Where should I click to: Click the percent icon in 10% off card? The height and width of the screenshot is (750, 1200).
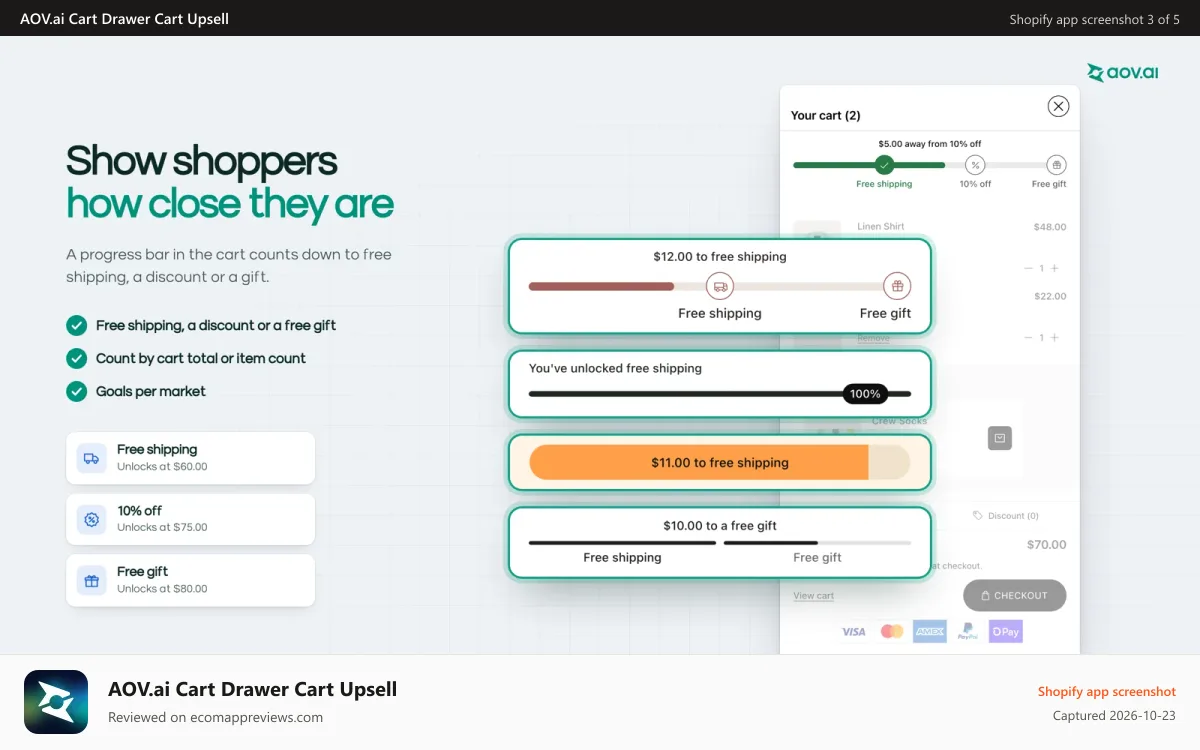click(91, 519)
